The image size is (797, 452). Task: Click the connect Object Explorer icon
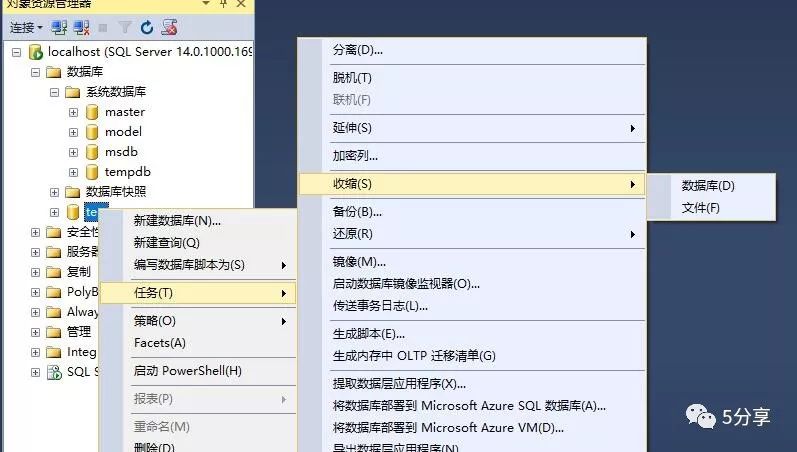tap(59, 27)
